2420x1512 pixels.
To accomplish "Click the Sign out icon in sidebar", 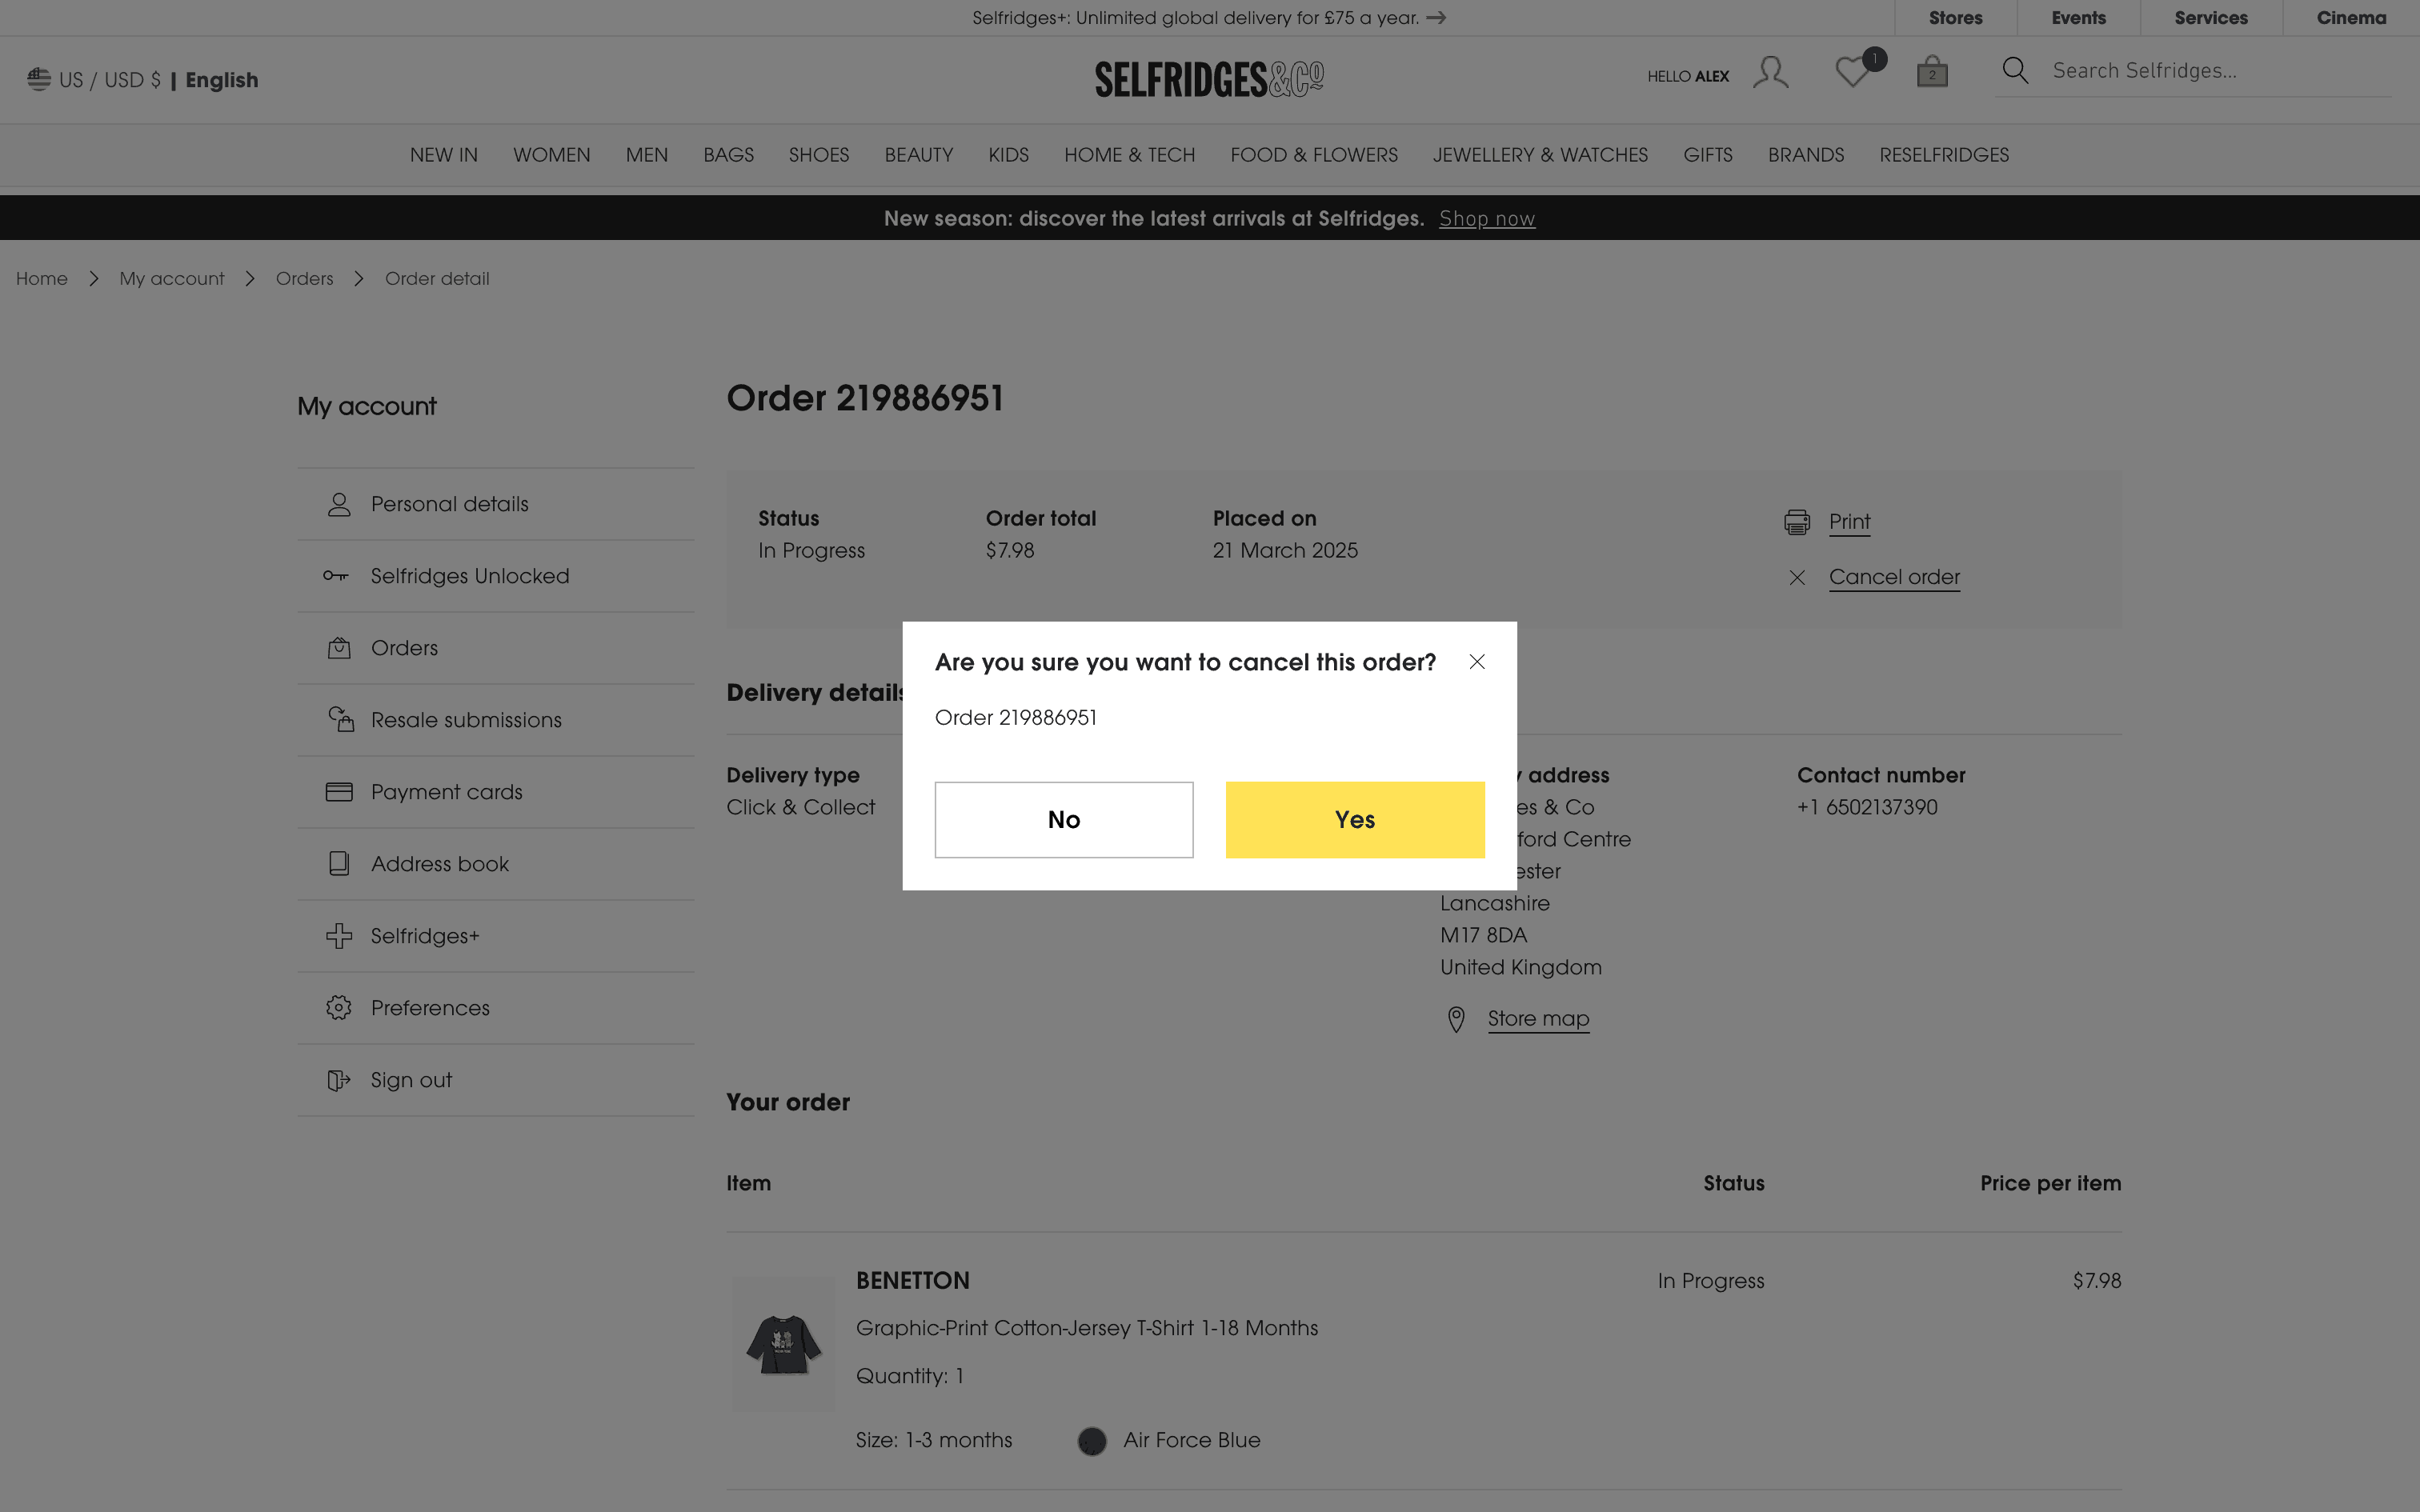I will (339, 1080).
